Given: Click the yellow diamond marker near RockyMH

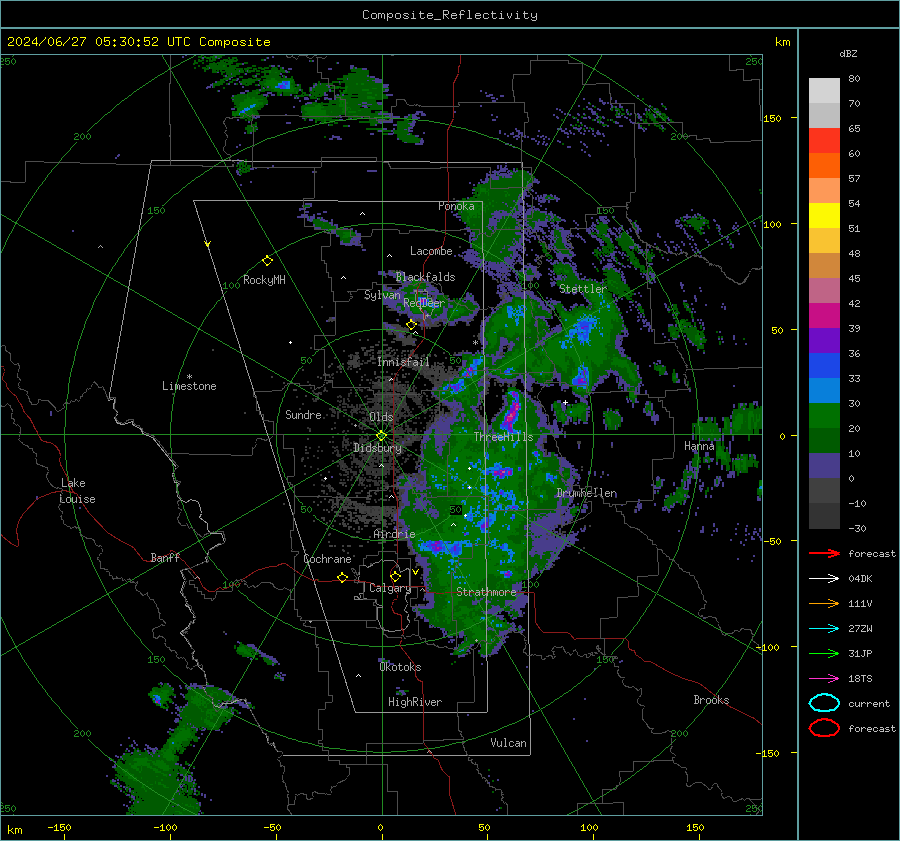Looking at the screenshot, I should click(267, 261).
